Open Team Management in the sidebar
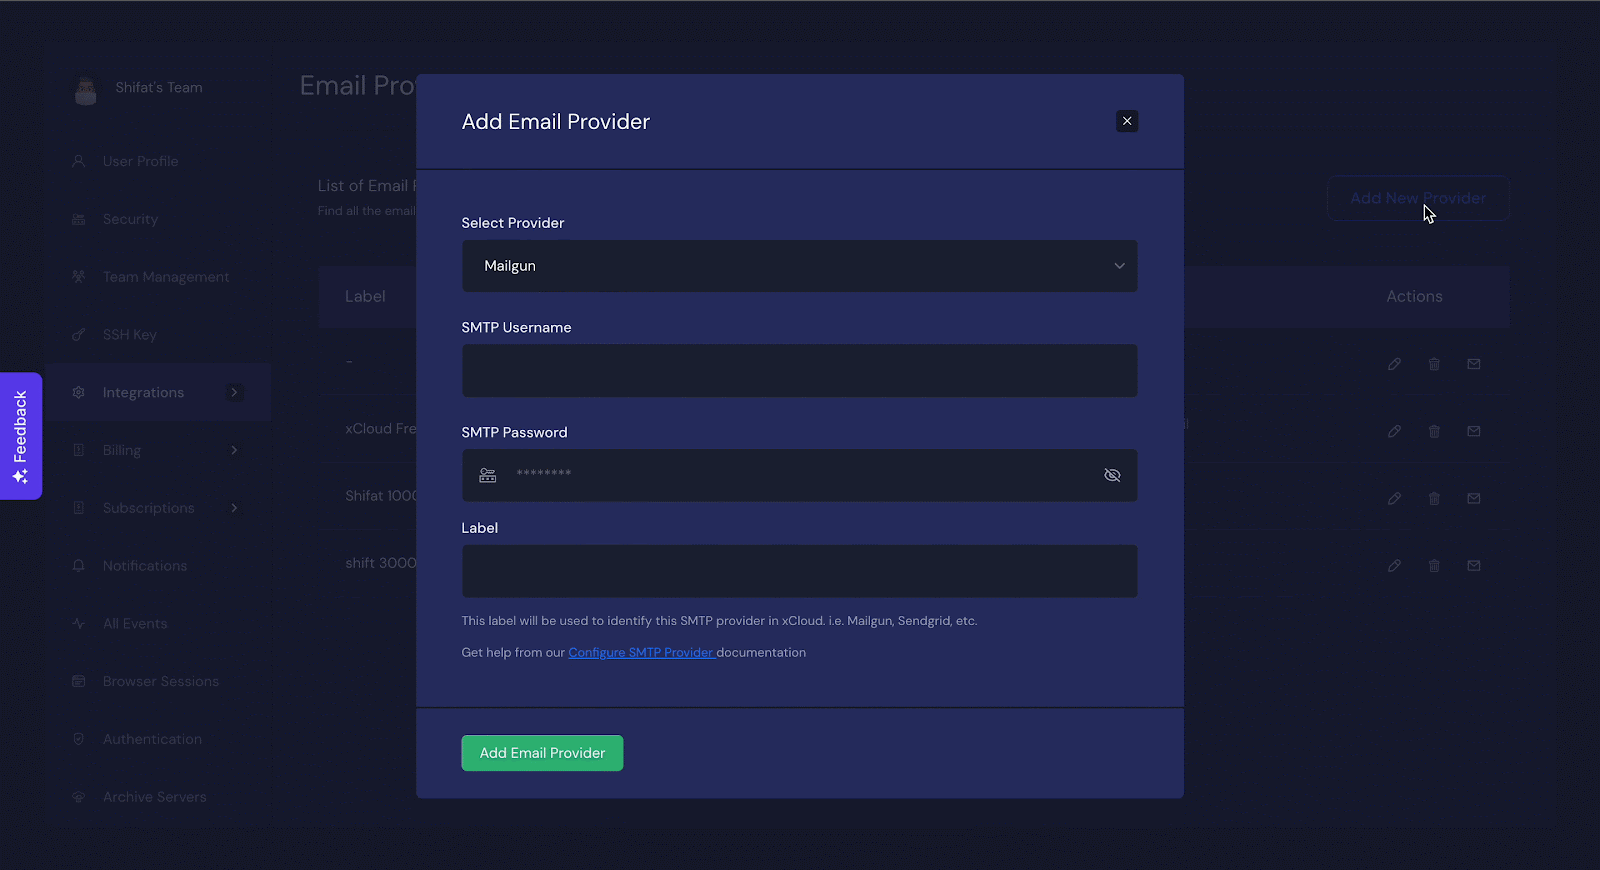Image resolution: width=1600 pixels, height=870 pixels. (x=166, y=277)
